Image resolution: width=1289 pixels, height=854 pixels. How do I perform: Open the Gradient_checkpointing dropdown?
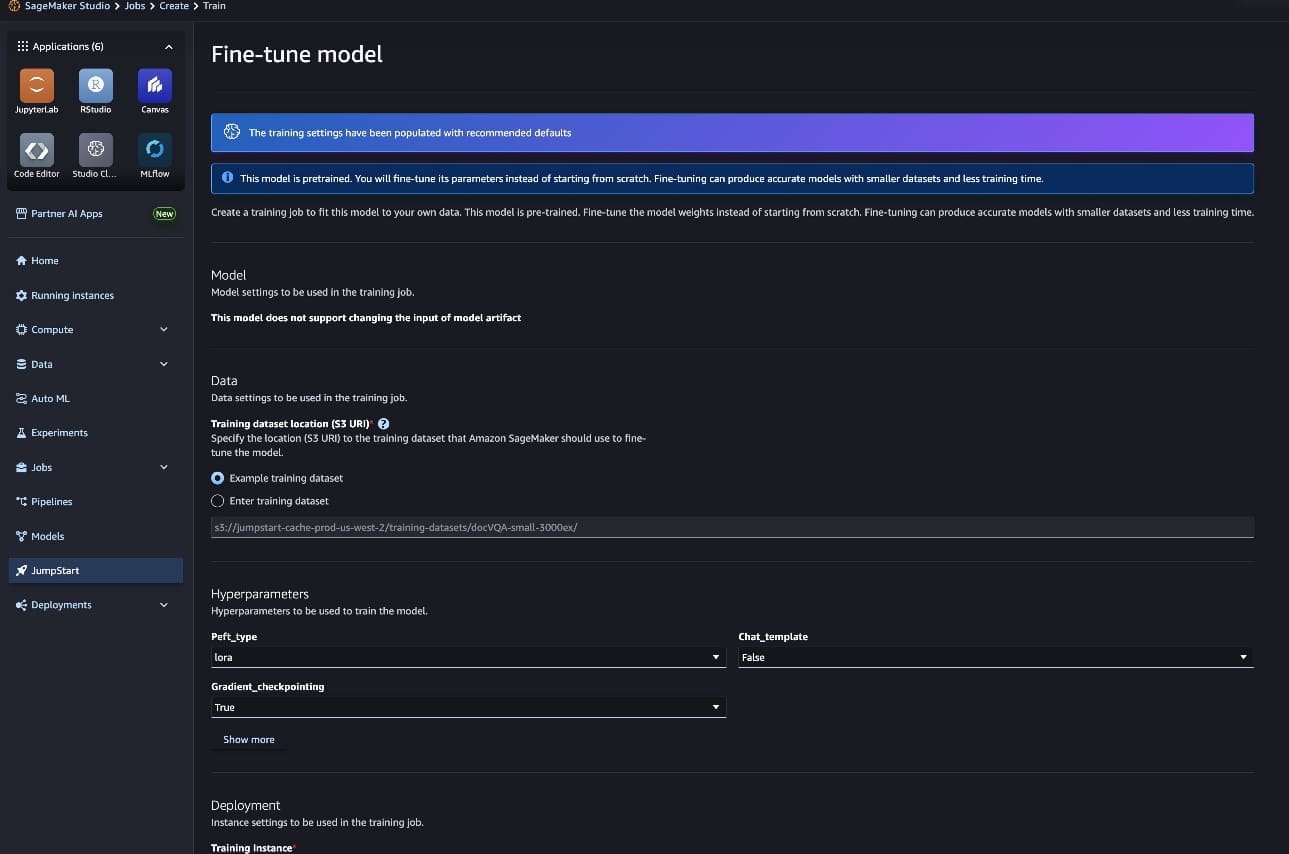pyautogui.click(x=468, y=707)
